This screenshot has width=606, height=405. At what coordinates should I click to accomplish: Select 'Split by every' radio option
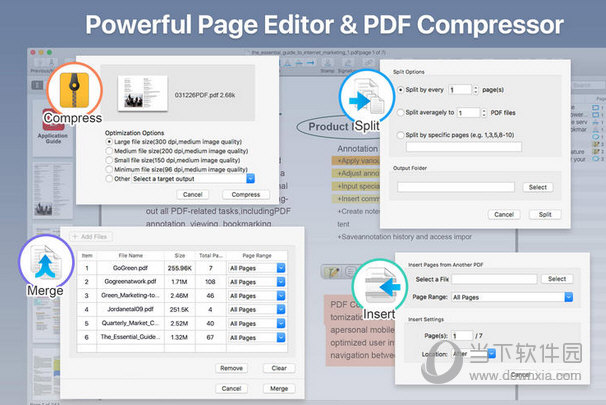(401, 90)
